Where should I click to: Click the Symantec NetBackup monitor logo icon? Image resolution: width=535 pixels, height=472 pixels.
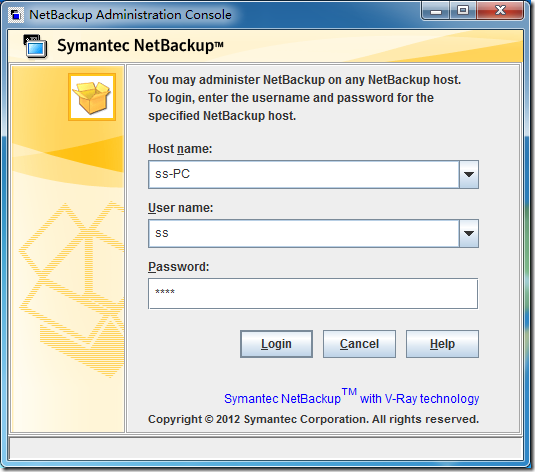click(35, 46)
